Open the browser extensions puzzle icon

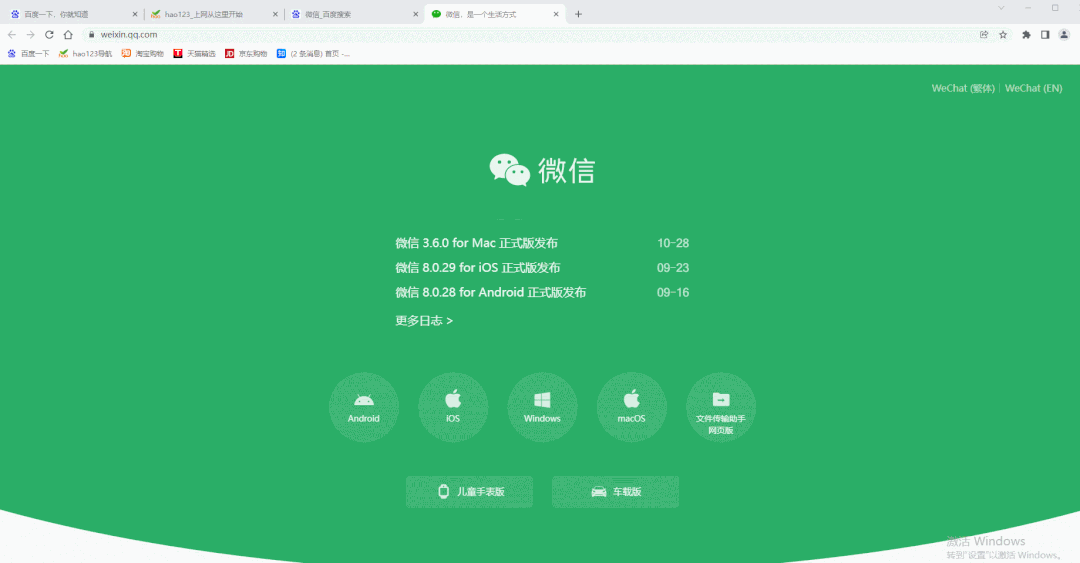(1026, 34)
